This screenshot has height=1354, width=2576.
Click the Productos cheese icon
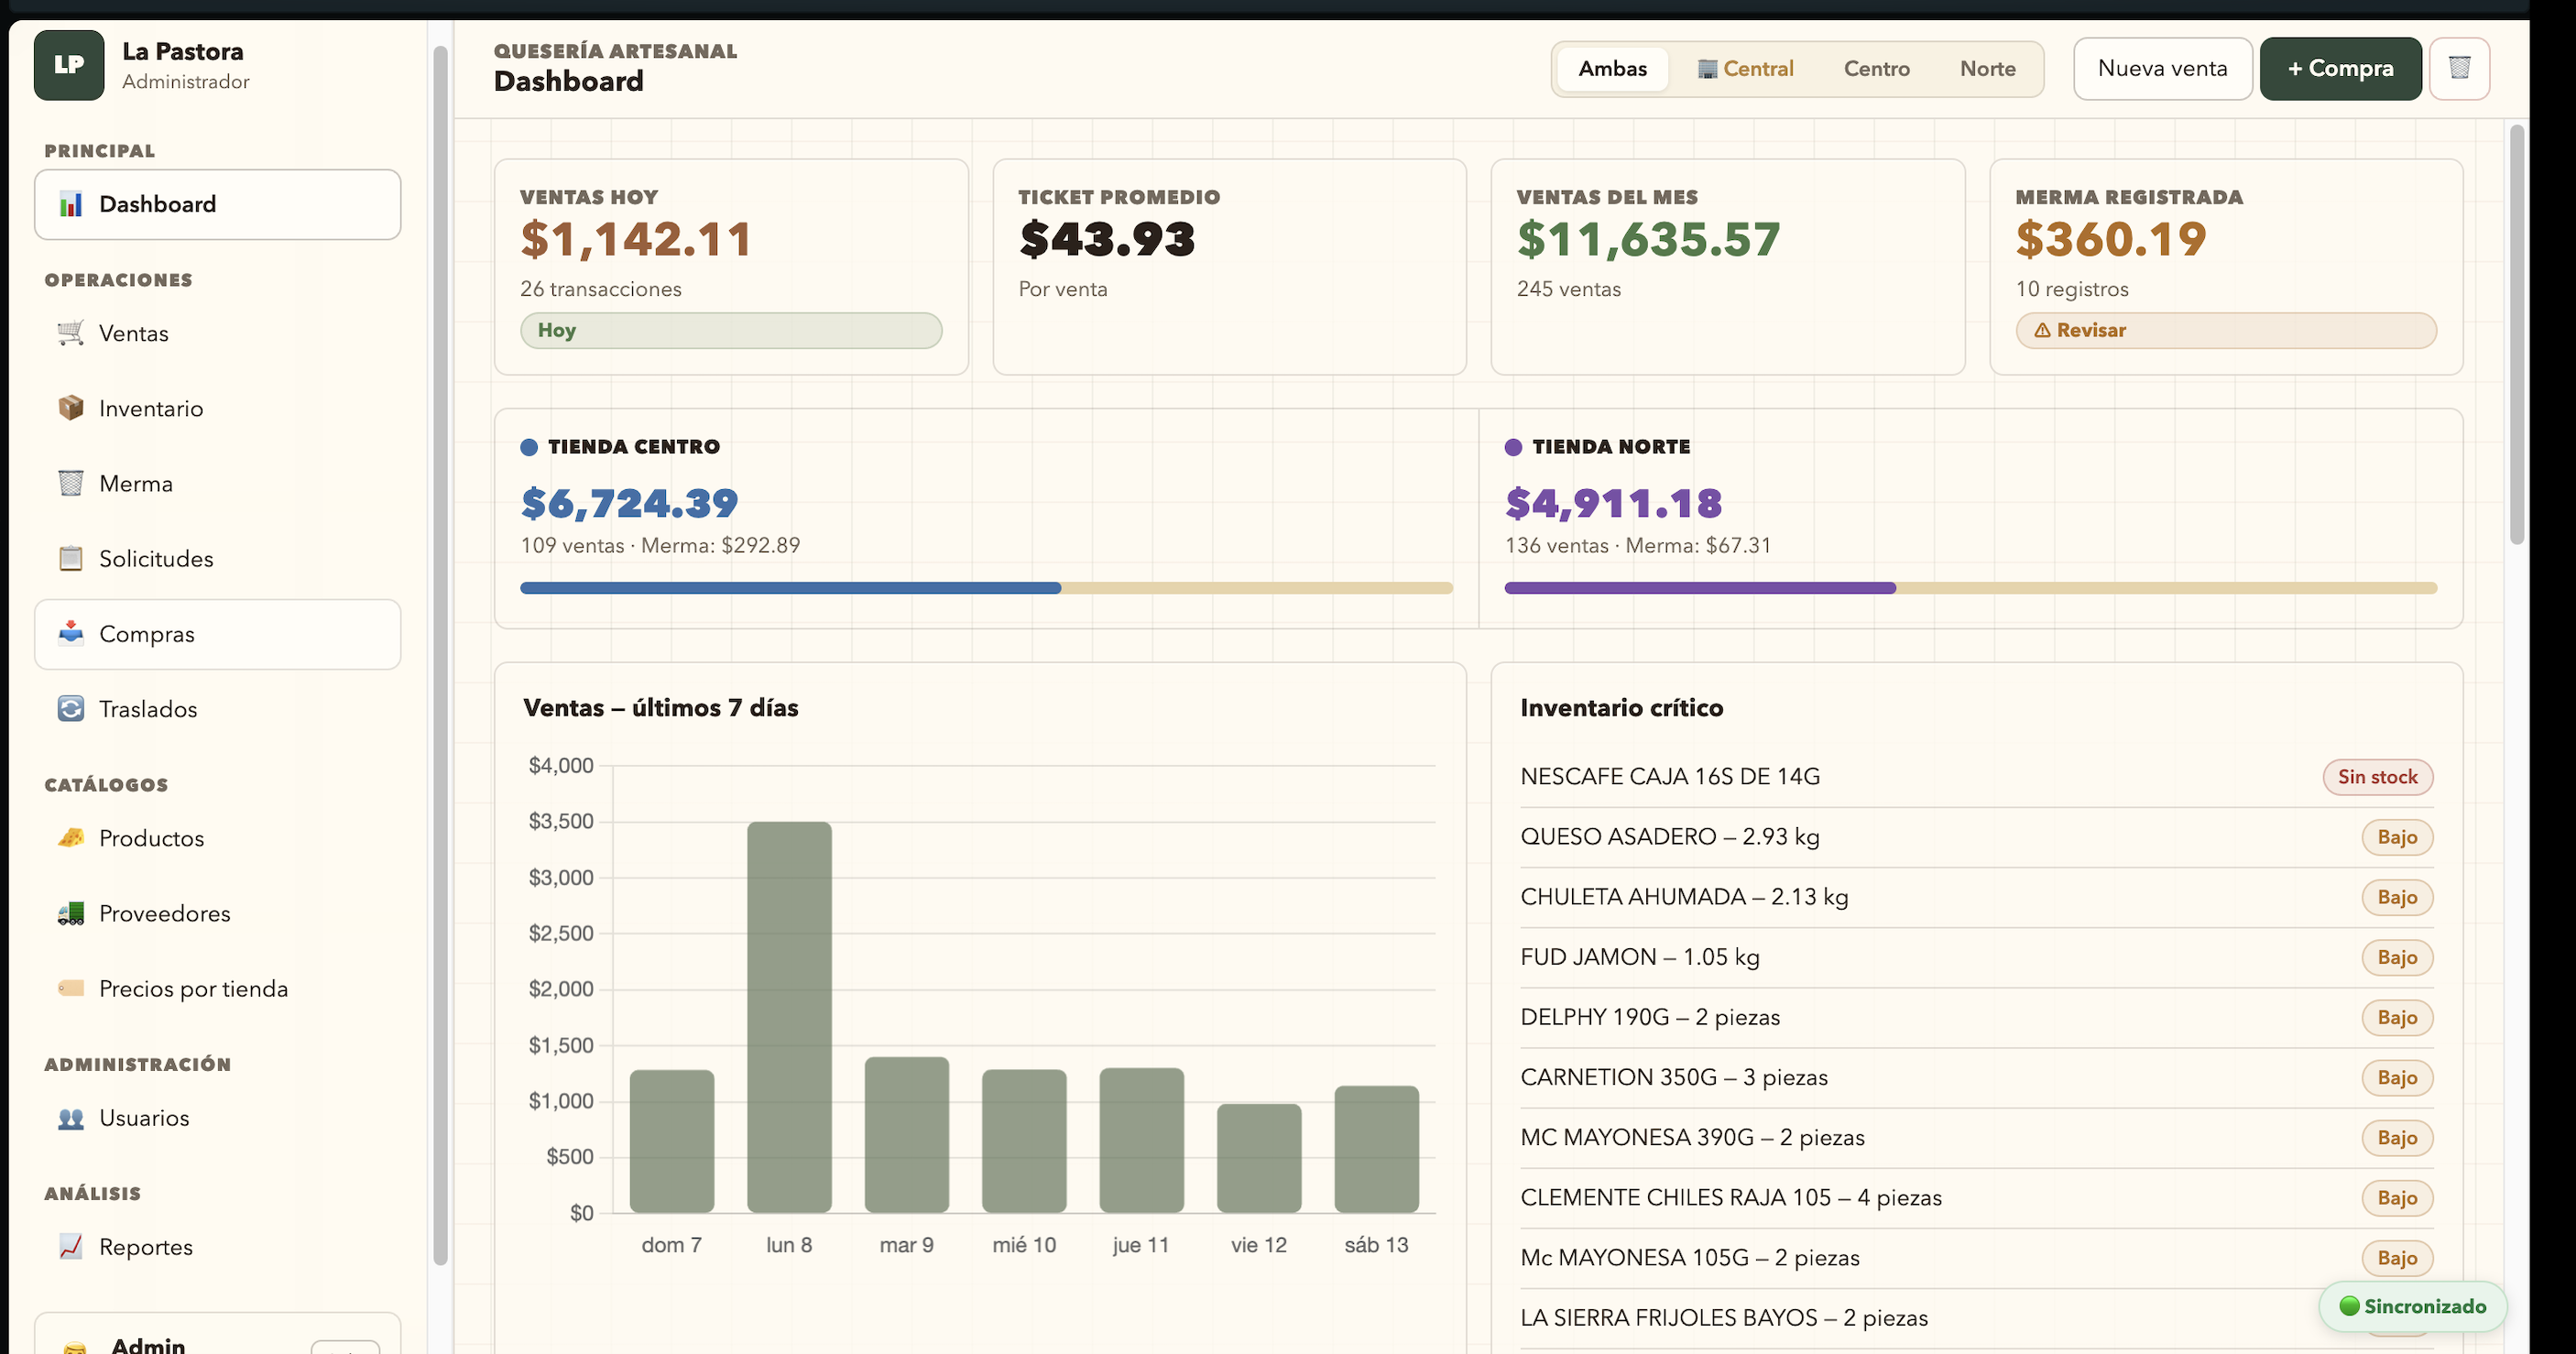(70, 838)
